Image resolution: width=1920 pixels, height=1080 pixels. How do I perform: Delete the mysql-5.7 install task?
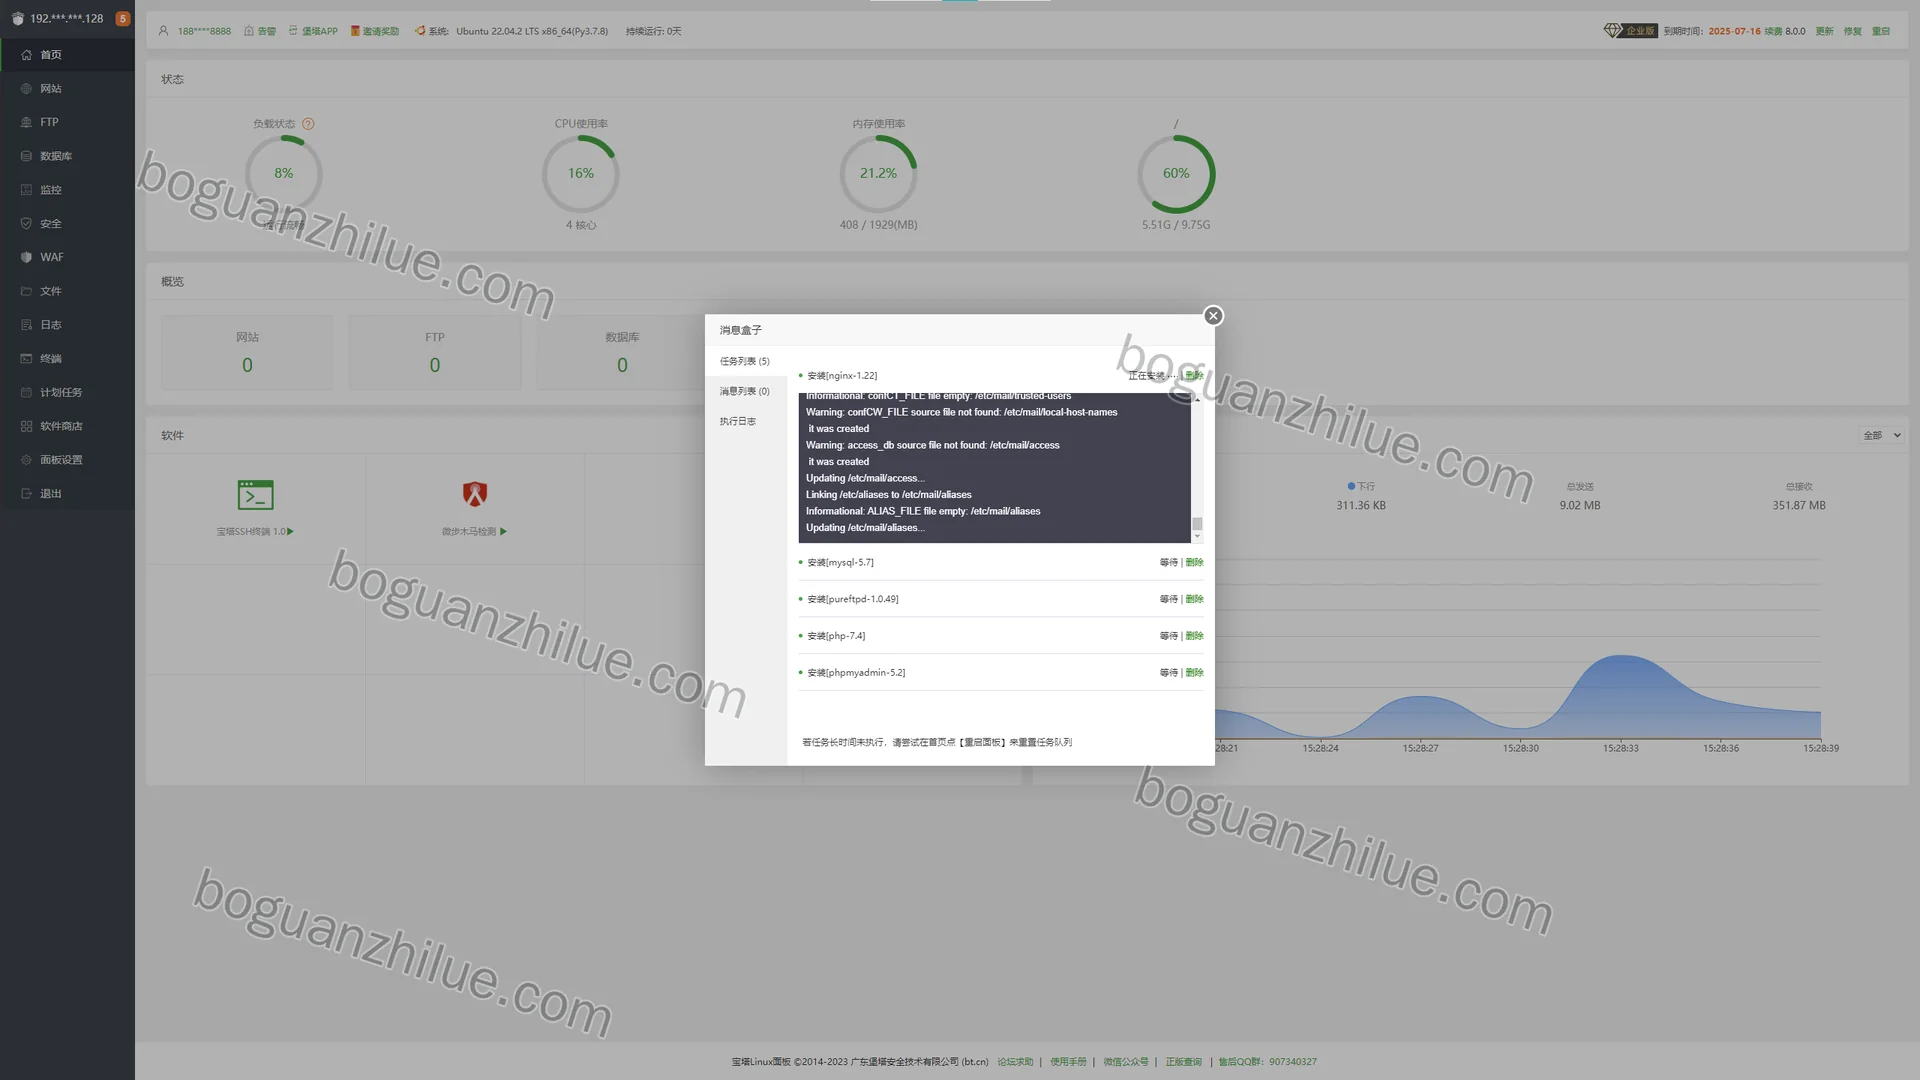[x=1194, y=563]
